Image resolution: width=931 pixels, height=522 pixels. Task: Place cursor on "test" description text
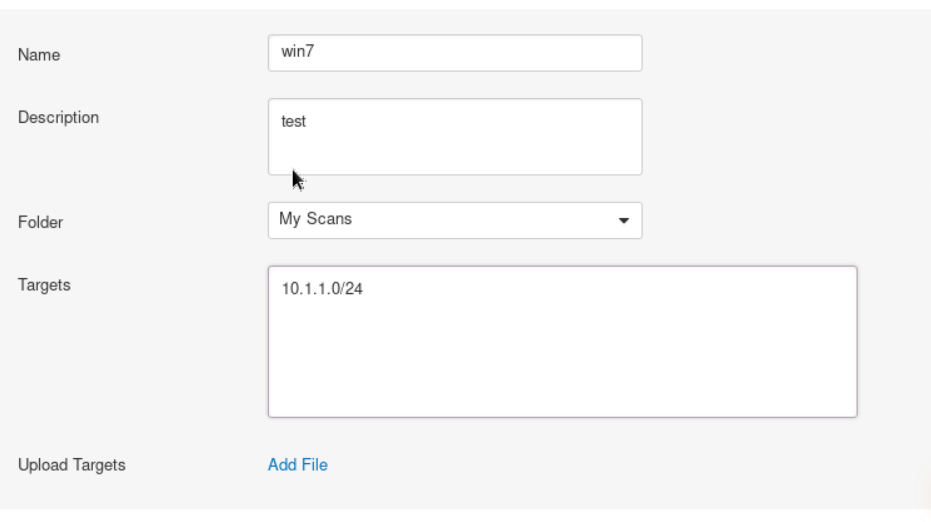coord(294,122)
